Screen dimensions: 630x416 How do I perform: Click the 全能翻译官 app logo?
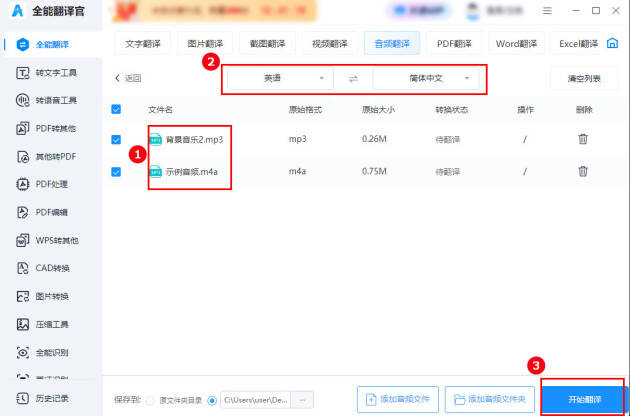click(18, 11)
